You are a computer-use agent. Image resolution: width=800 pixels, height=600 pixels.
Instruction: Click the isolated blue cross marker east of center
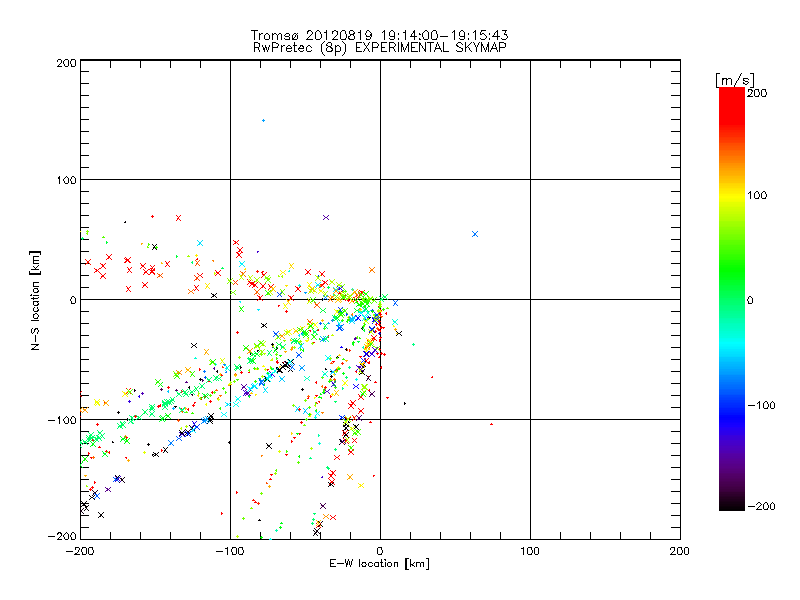coord(475,234)
